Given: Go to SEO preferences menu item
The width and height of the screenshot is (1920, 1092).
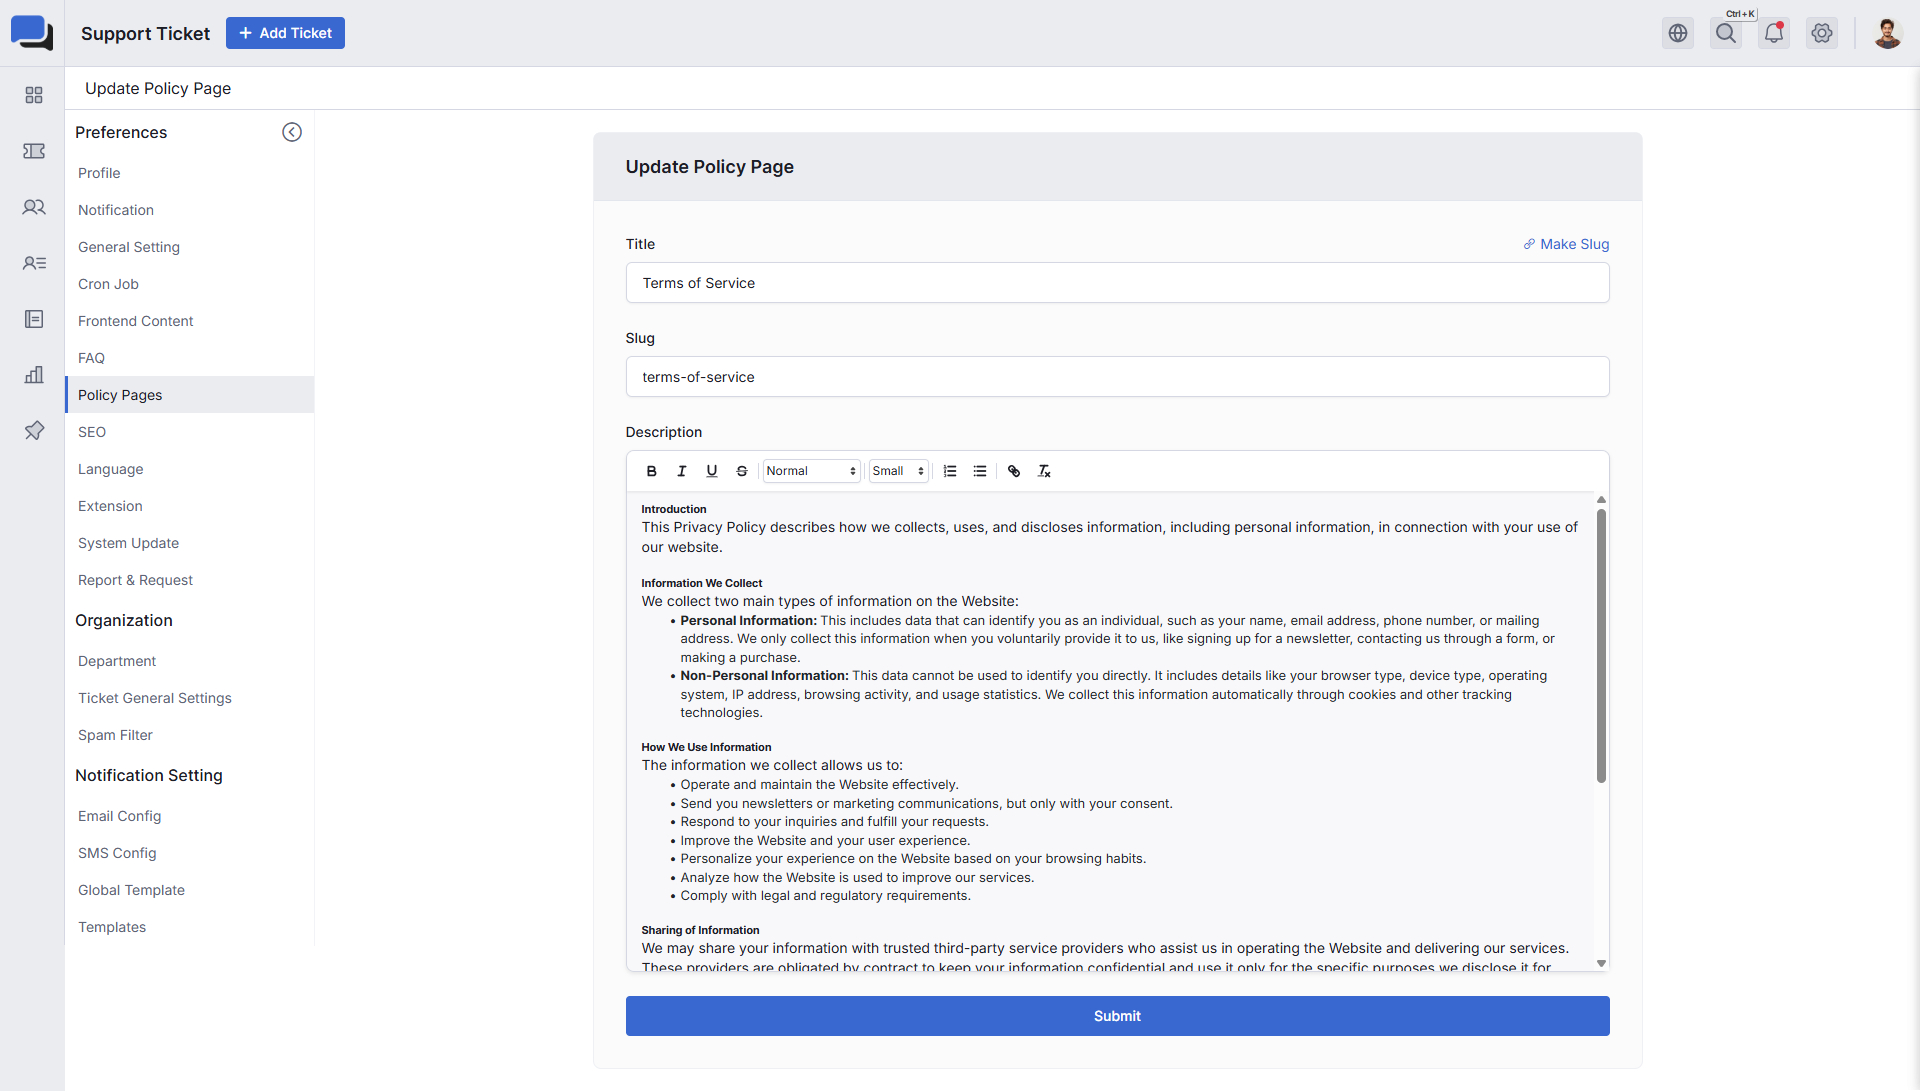Looking at the screenshot, I should coord(92,432).
